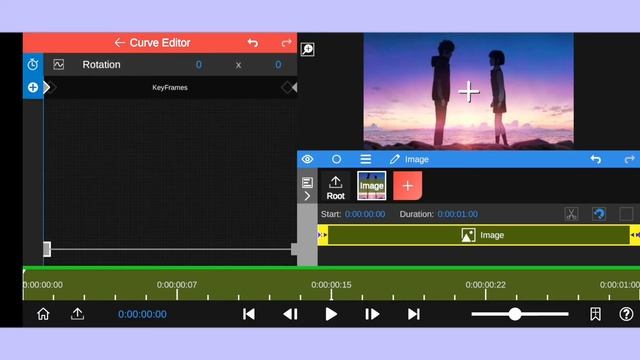Click the scissors split clip icon
The width and height of the screenshot is (640, 360).
coord(571,214)
